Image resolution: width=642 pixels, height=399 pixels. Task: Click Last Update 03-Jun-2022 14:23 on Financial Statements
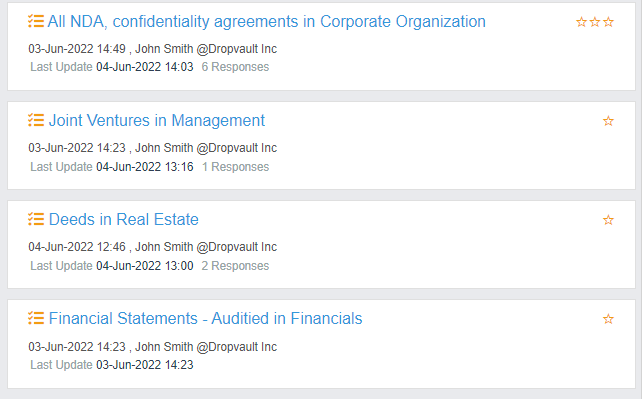(112, 365)
